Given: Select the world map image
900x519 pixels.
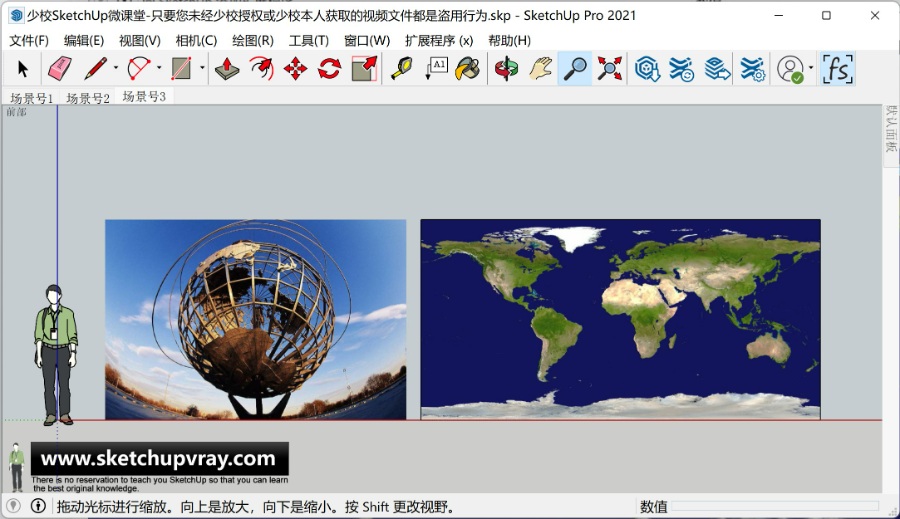Looking at the screenshot, I should 620,319.
